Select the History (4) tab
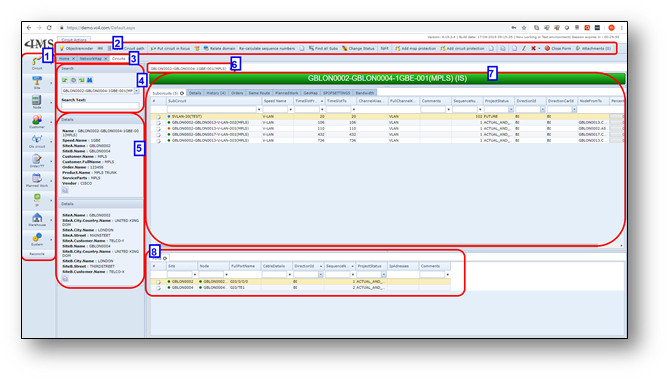 tap(216, 93)
